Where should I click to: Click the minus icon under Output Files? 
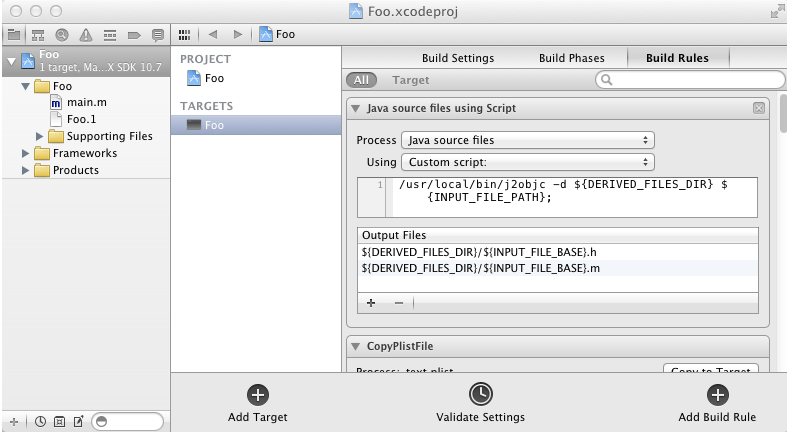(399, 303)
